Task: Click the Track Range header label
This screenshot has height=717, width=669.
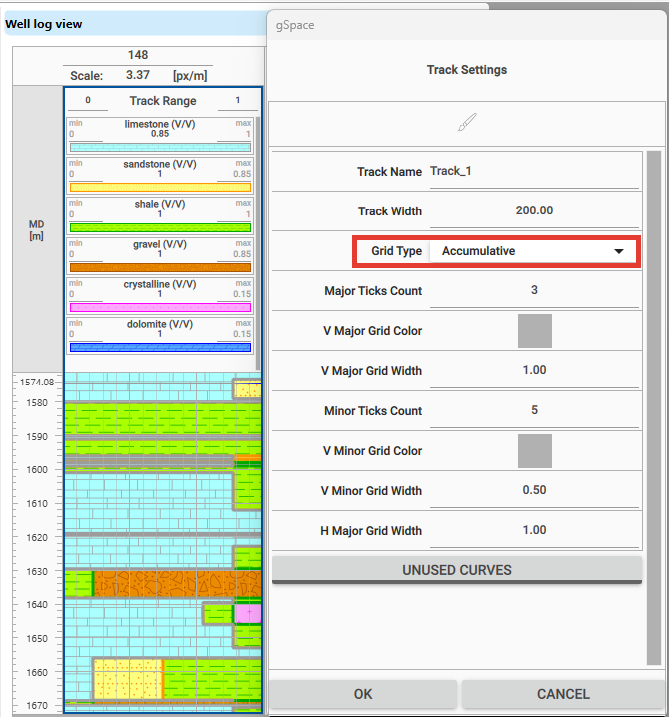Action: click(162, 101)
